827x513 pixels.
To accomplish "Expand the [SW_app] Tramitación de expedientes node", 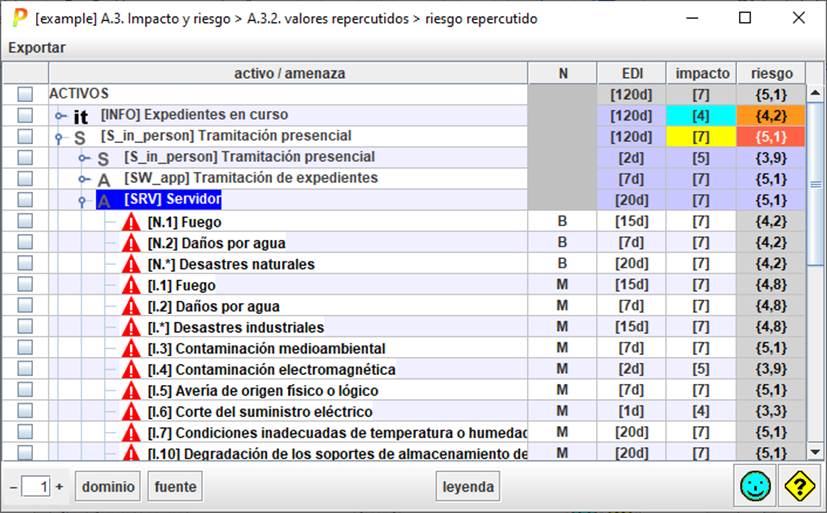I will [x=85, y=179].
